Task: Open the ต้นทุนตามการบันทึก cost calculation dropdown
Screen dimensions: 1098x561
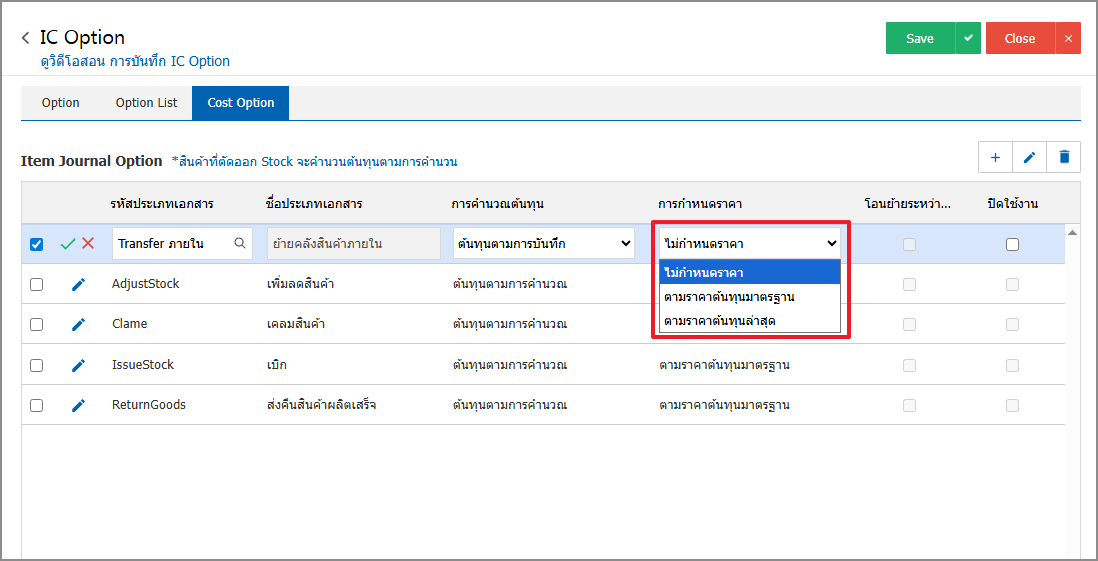Action: click(x=544, y=243)
